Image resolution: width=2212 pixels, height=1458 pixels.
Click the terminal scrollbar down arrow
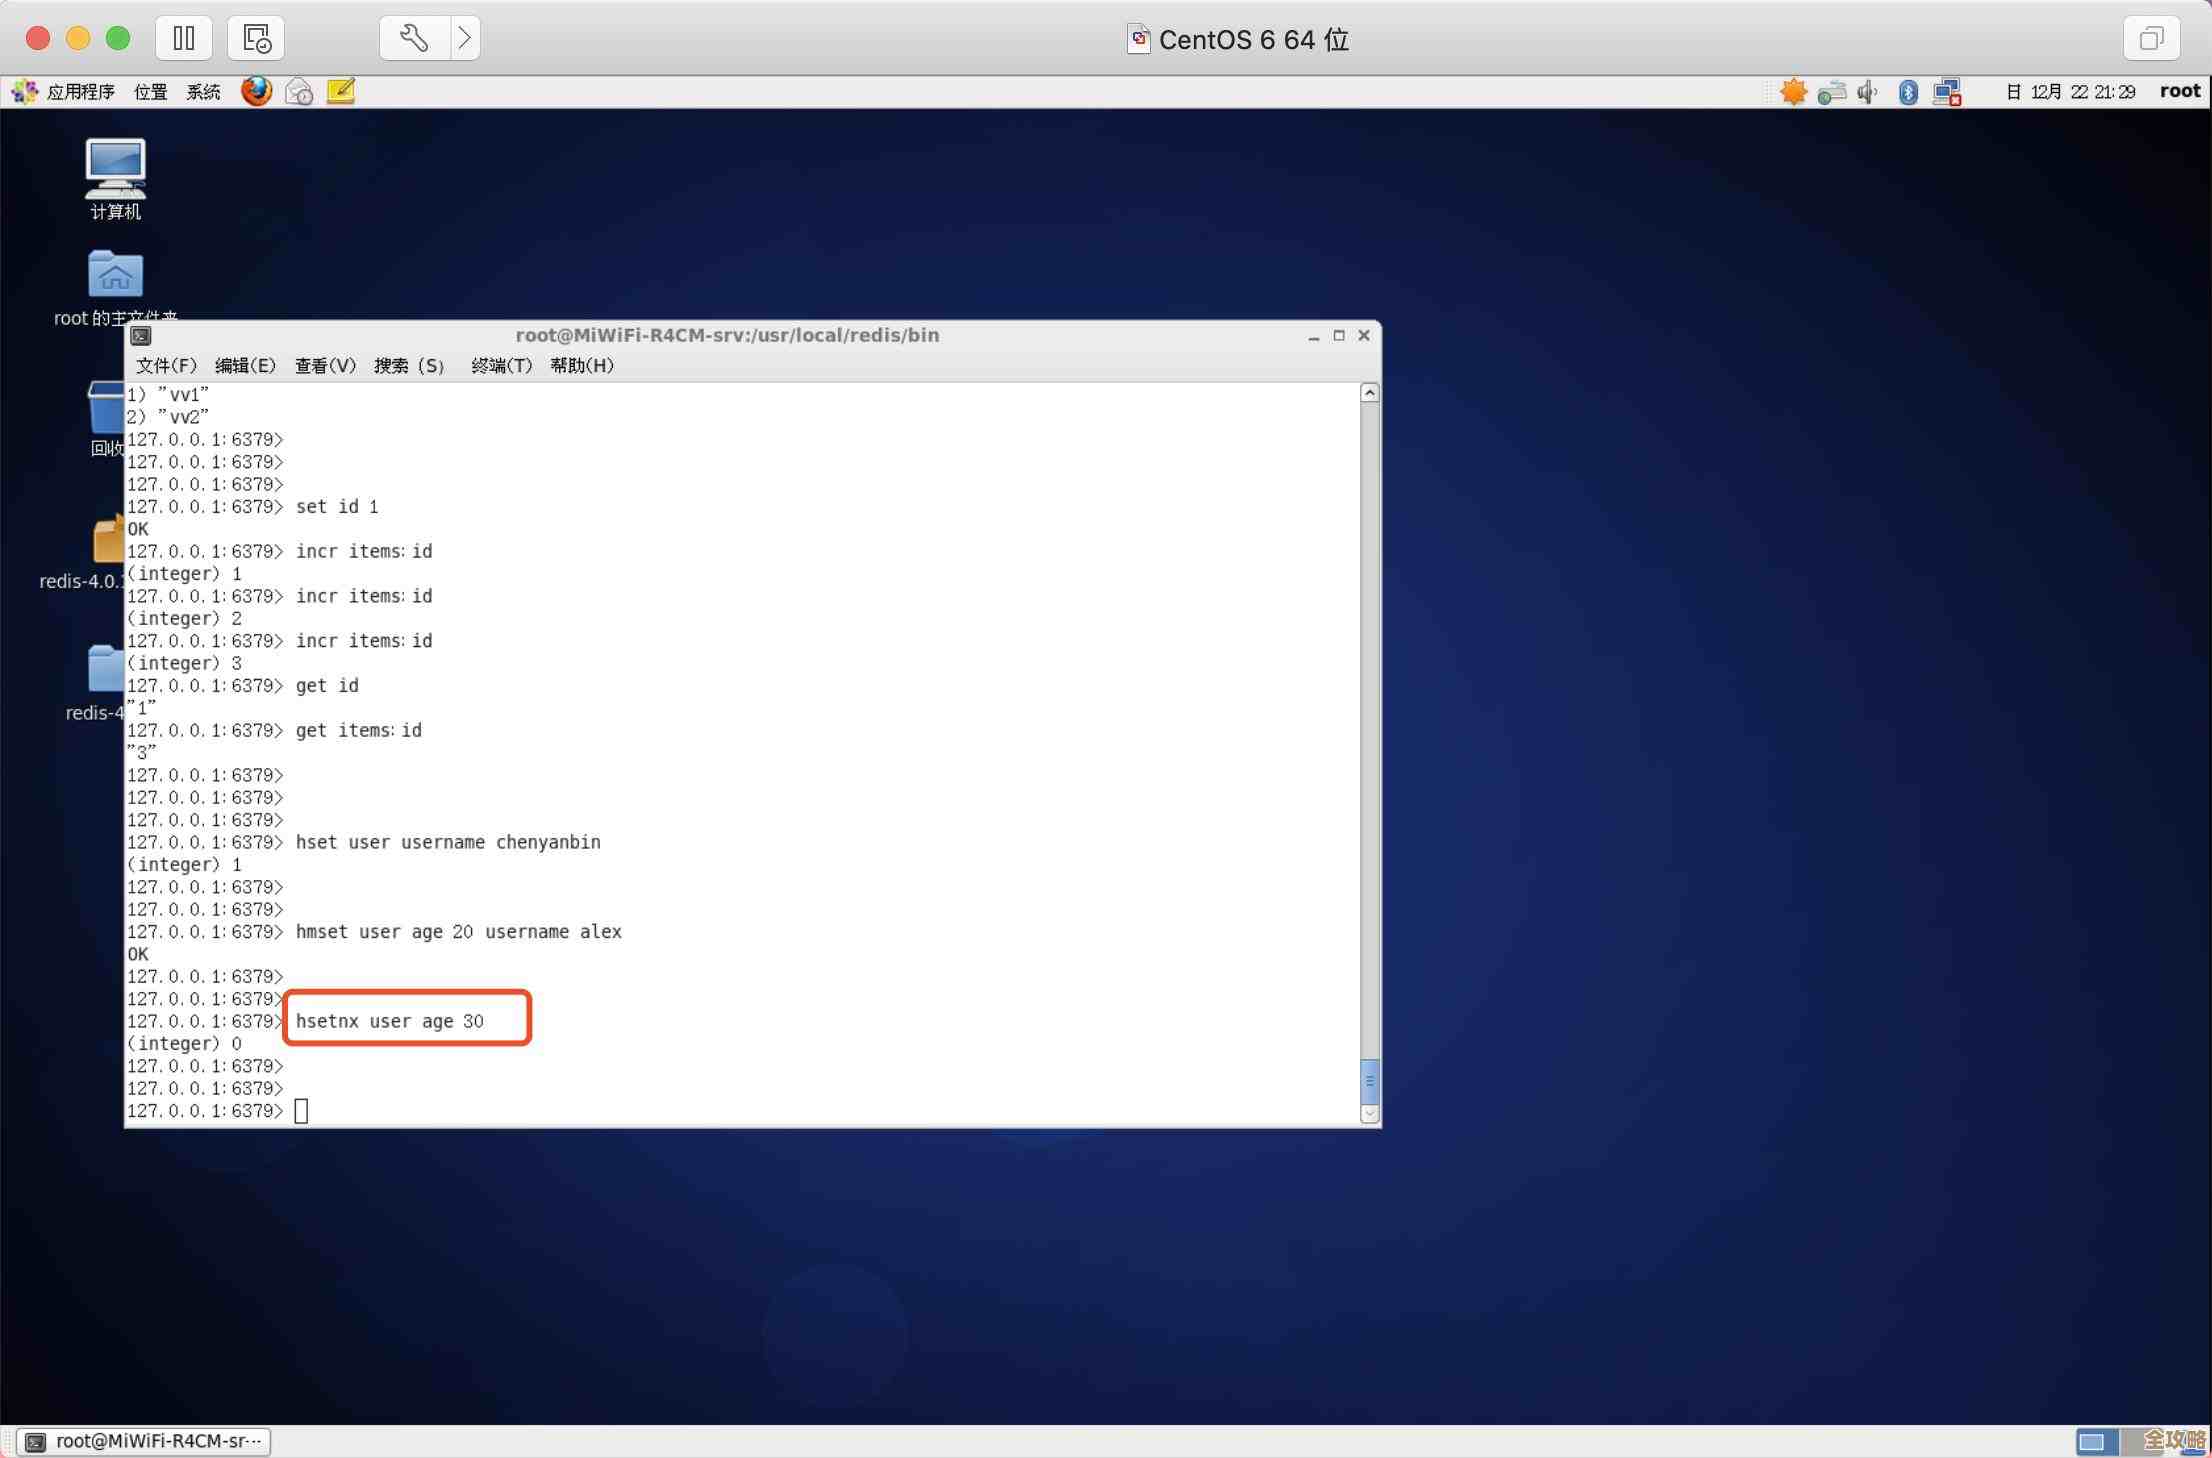coord(1369,1113)
